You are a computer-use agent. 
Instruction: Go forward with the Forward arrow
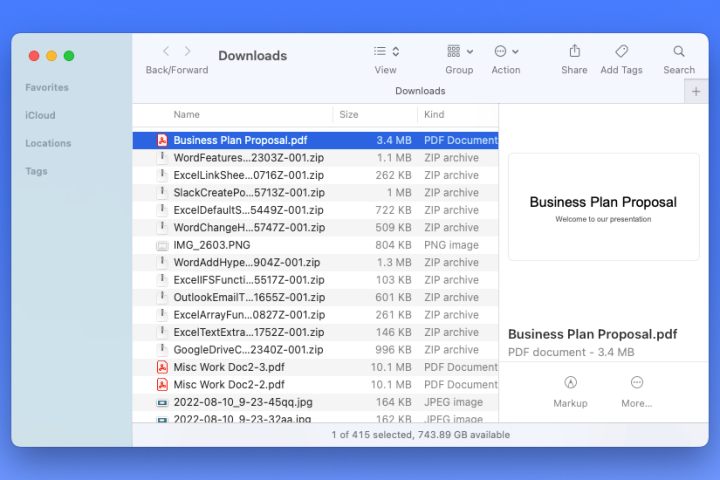(187, 51)
